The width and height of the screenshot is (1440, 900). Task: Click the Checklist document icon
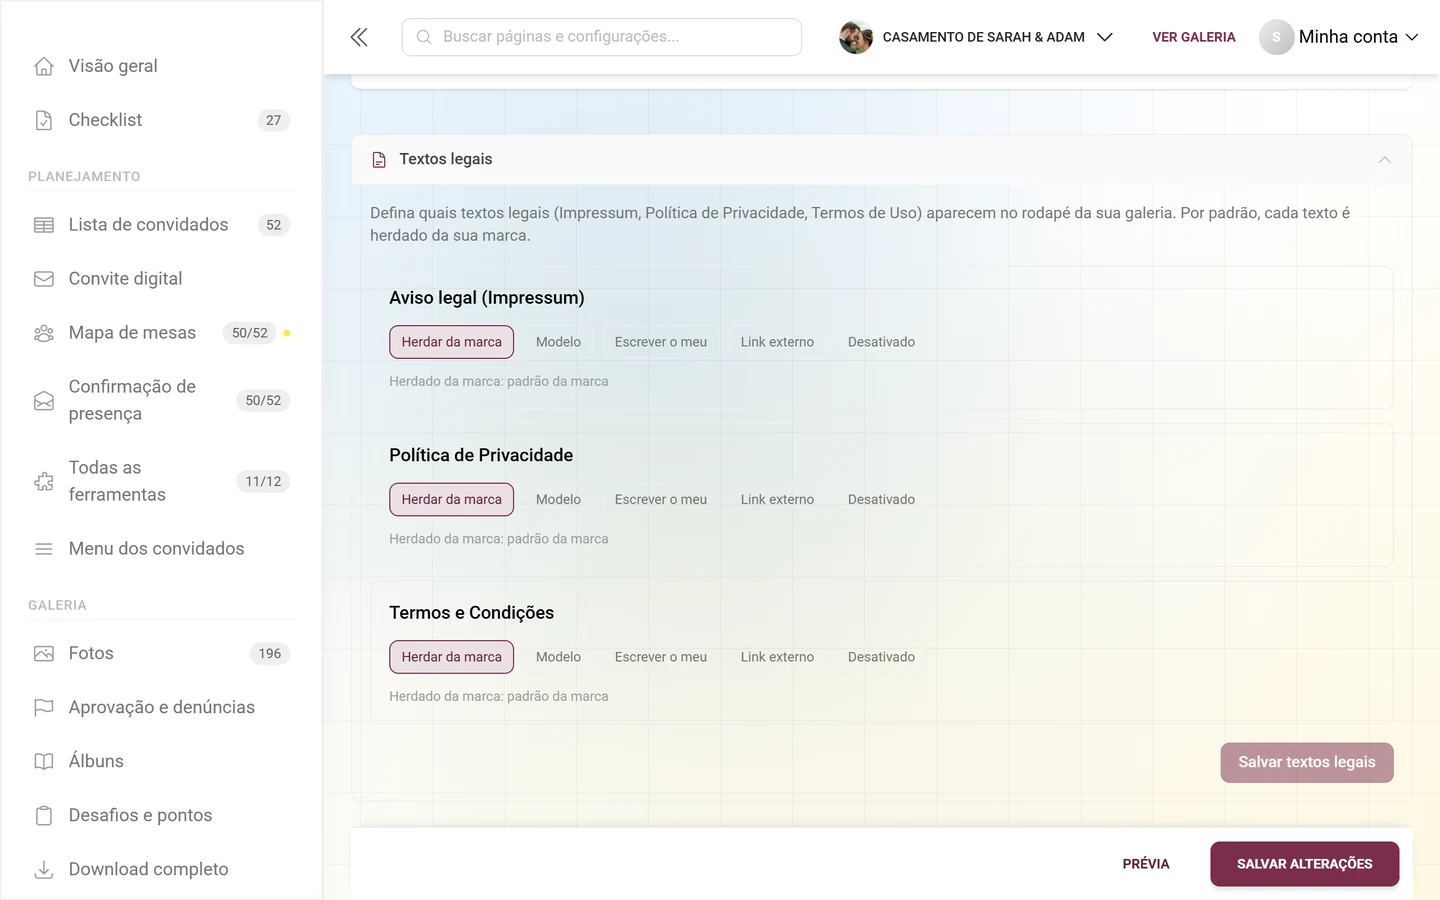44,120
